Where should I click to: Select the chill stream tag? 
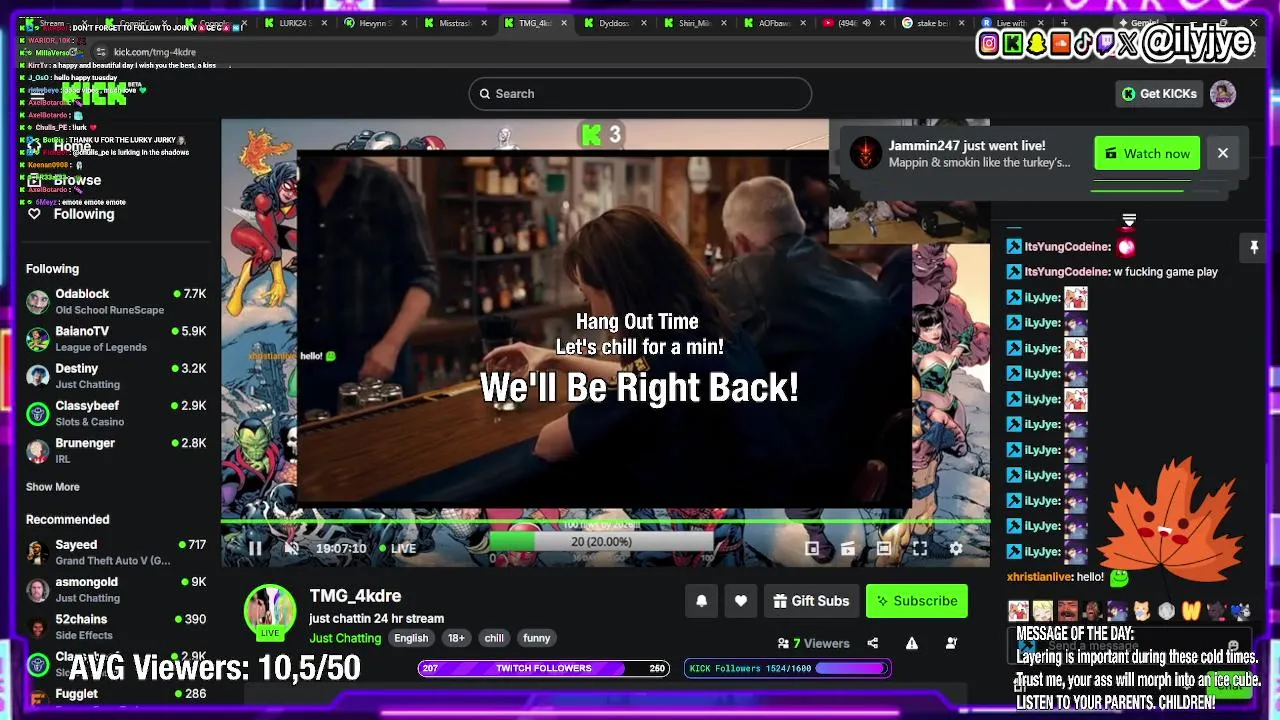pos(494,638)
